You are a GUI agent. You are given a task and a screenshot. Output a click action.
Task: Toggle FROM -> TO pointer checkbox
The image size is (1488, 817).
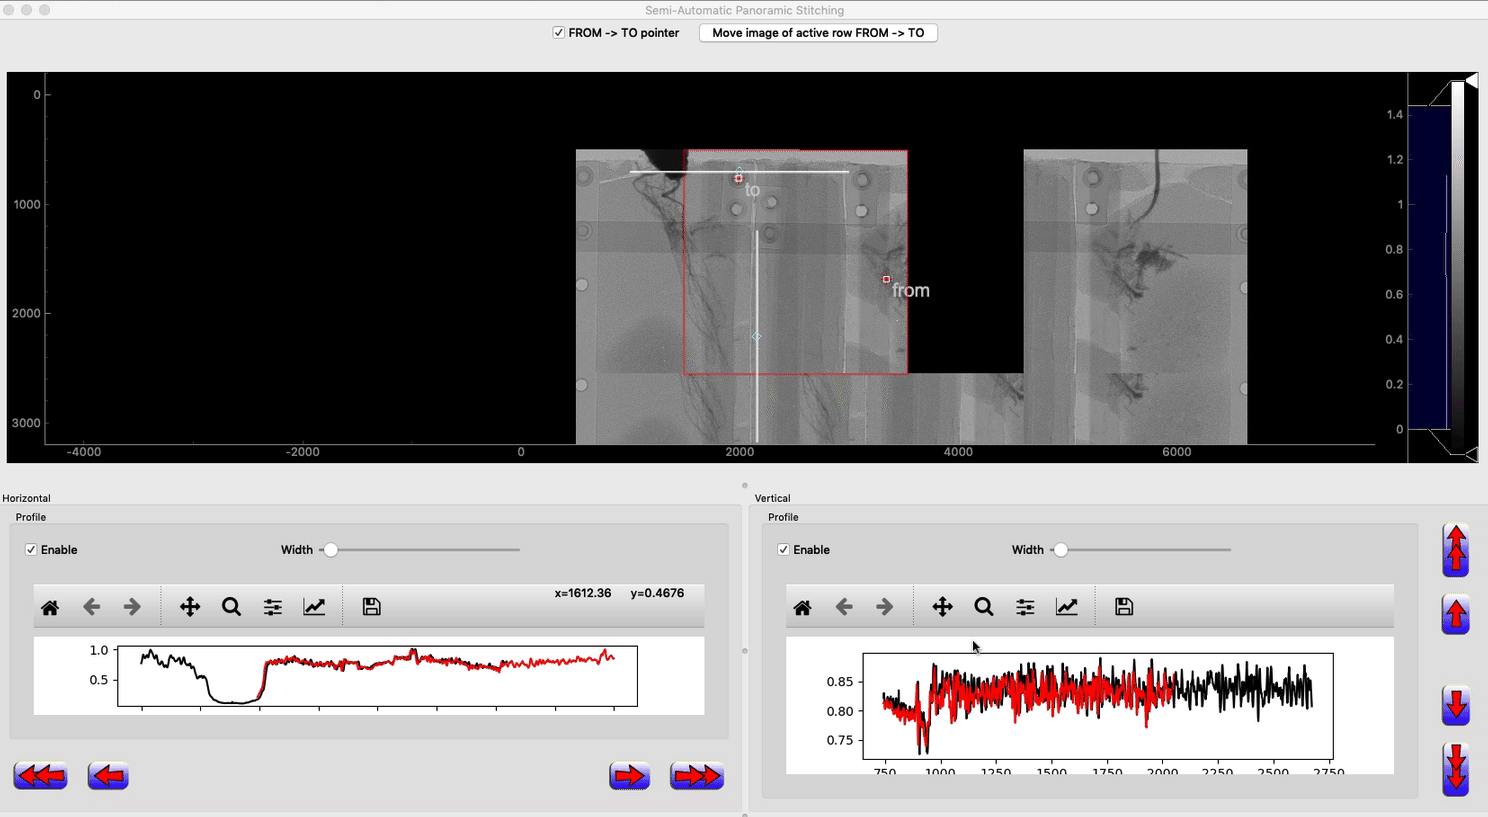click(559, 33)
